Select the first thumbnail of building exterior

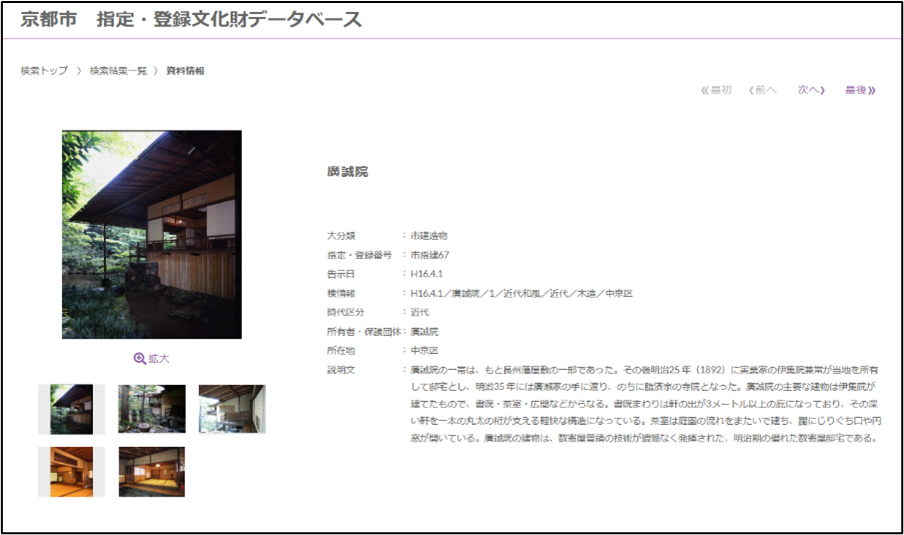pos(71,409)
